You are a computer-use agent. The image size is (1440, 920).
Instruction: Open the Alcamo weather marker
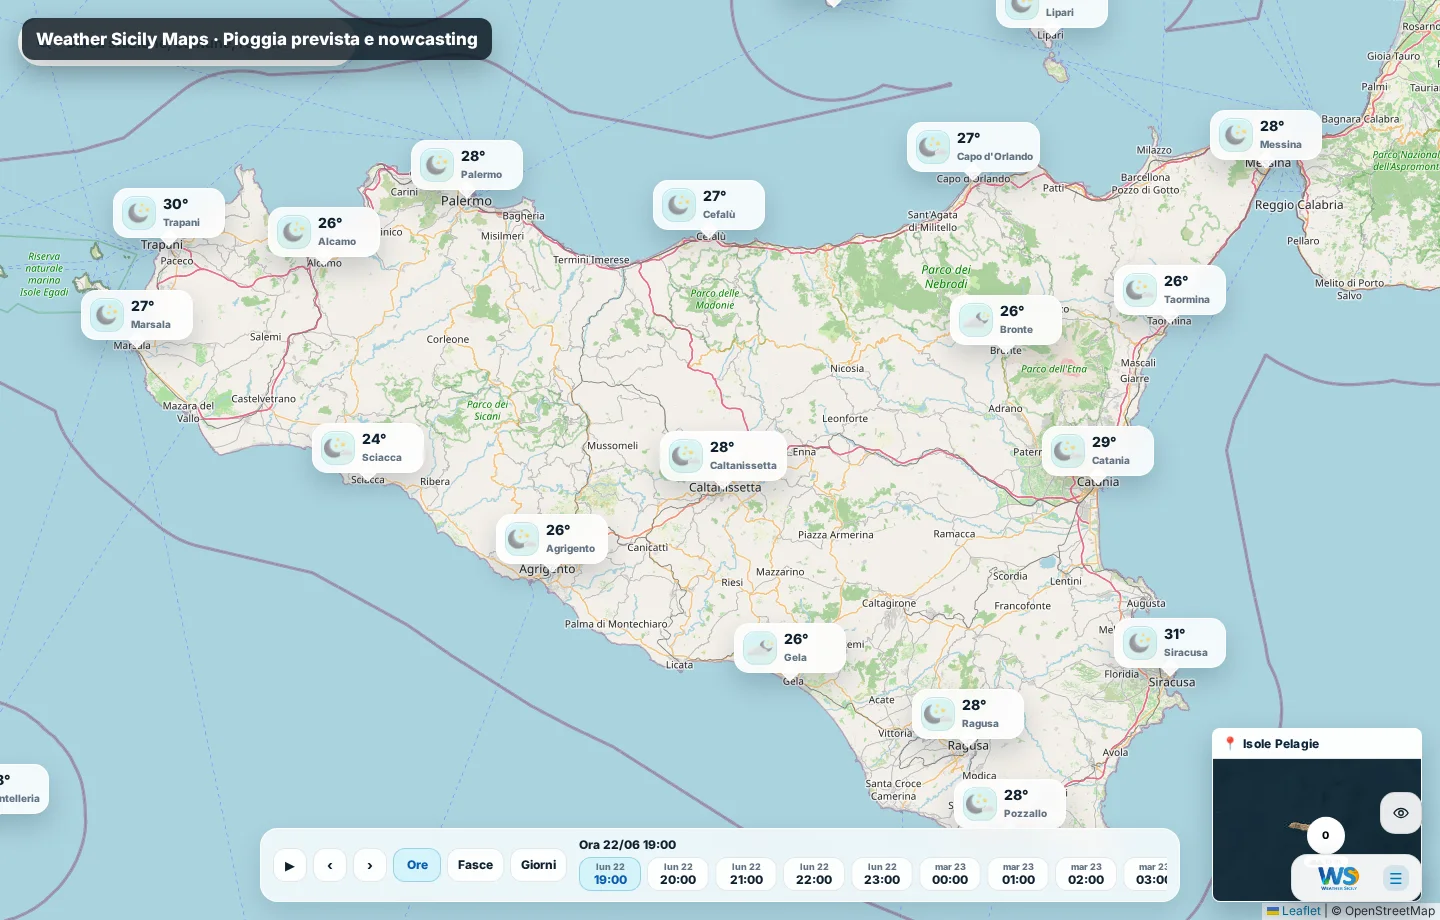pyautogui.click(x=324, y=232)
